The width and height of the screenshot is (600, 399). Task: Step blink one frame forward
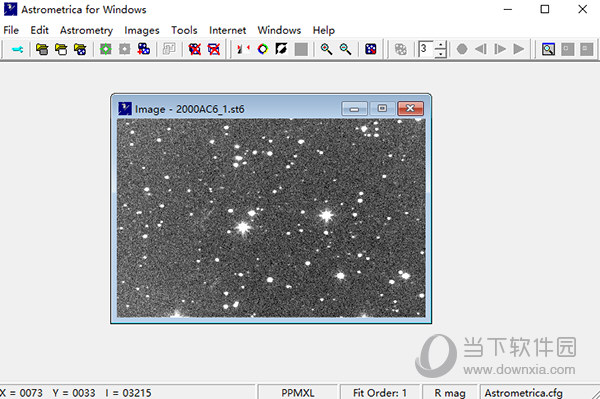[x=500, y=49]
